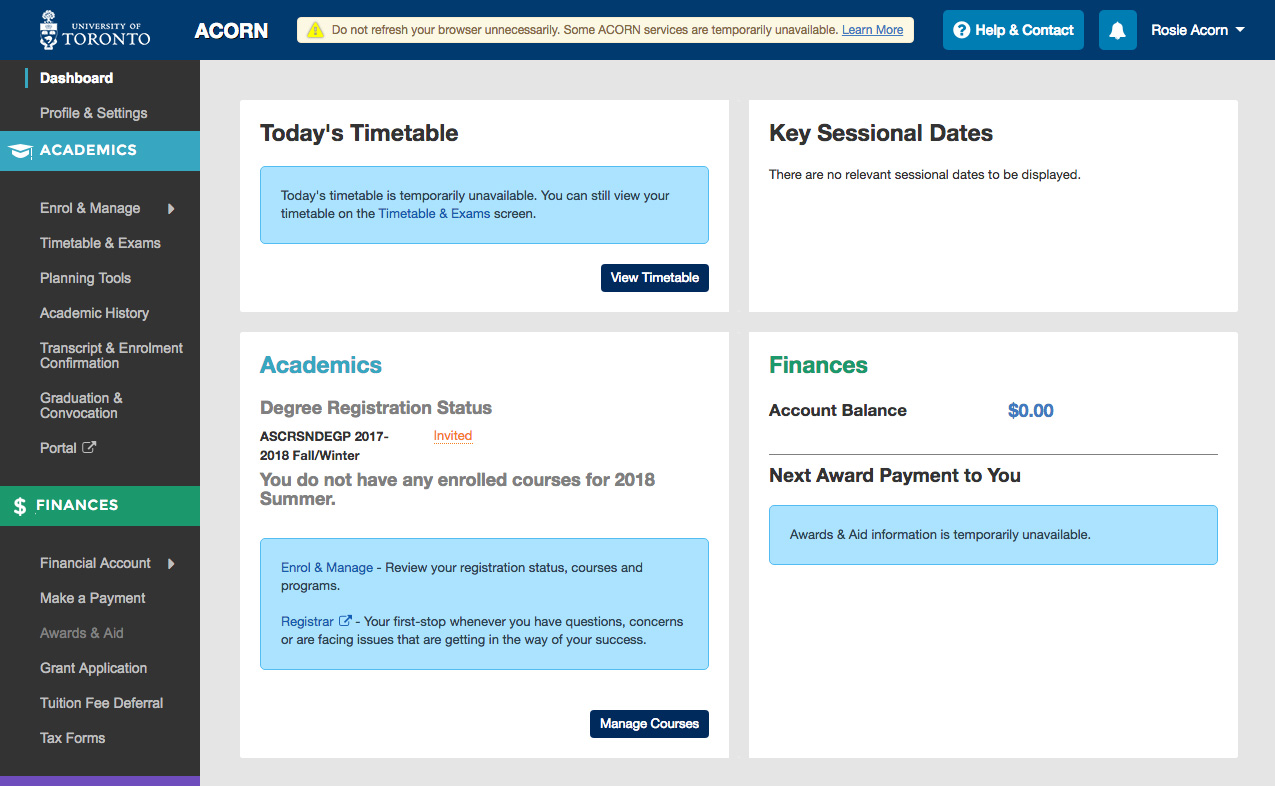The width and height of the screenshot is (1275, 786).
Task: Click the Academics graduation cap icon
Action: [x=21, y=151]
